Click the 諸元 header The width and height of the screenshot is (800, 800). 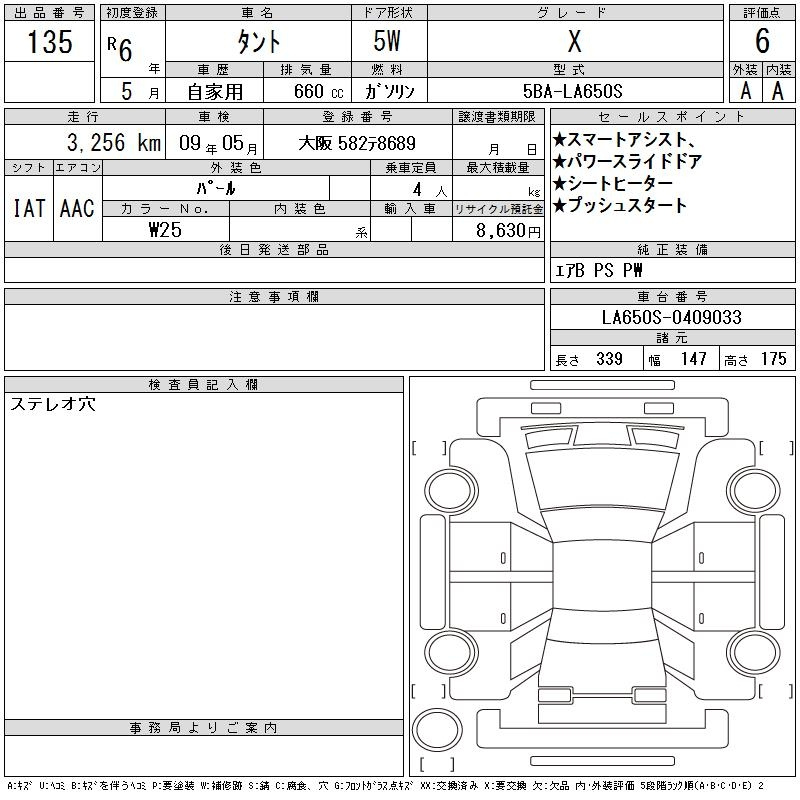coord(672,338)
